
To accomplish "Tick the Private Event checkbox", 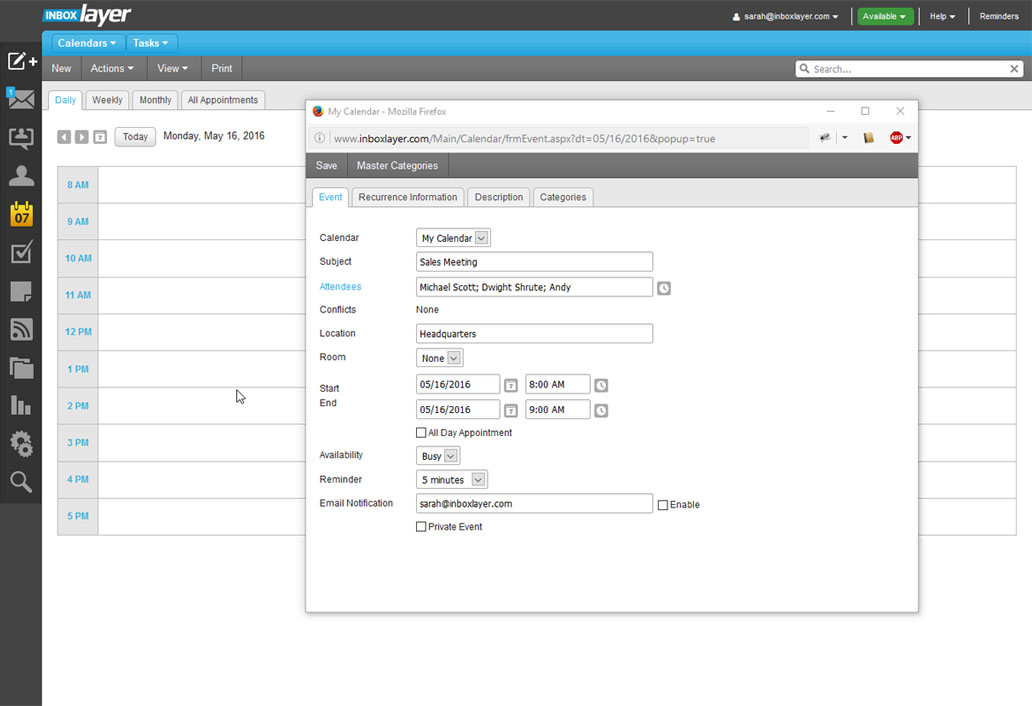I will [x=421, y=527].
